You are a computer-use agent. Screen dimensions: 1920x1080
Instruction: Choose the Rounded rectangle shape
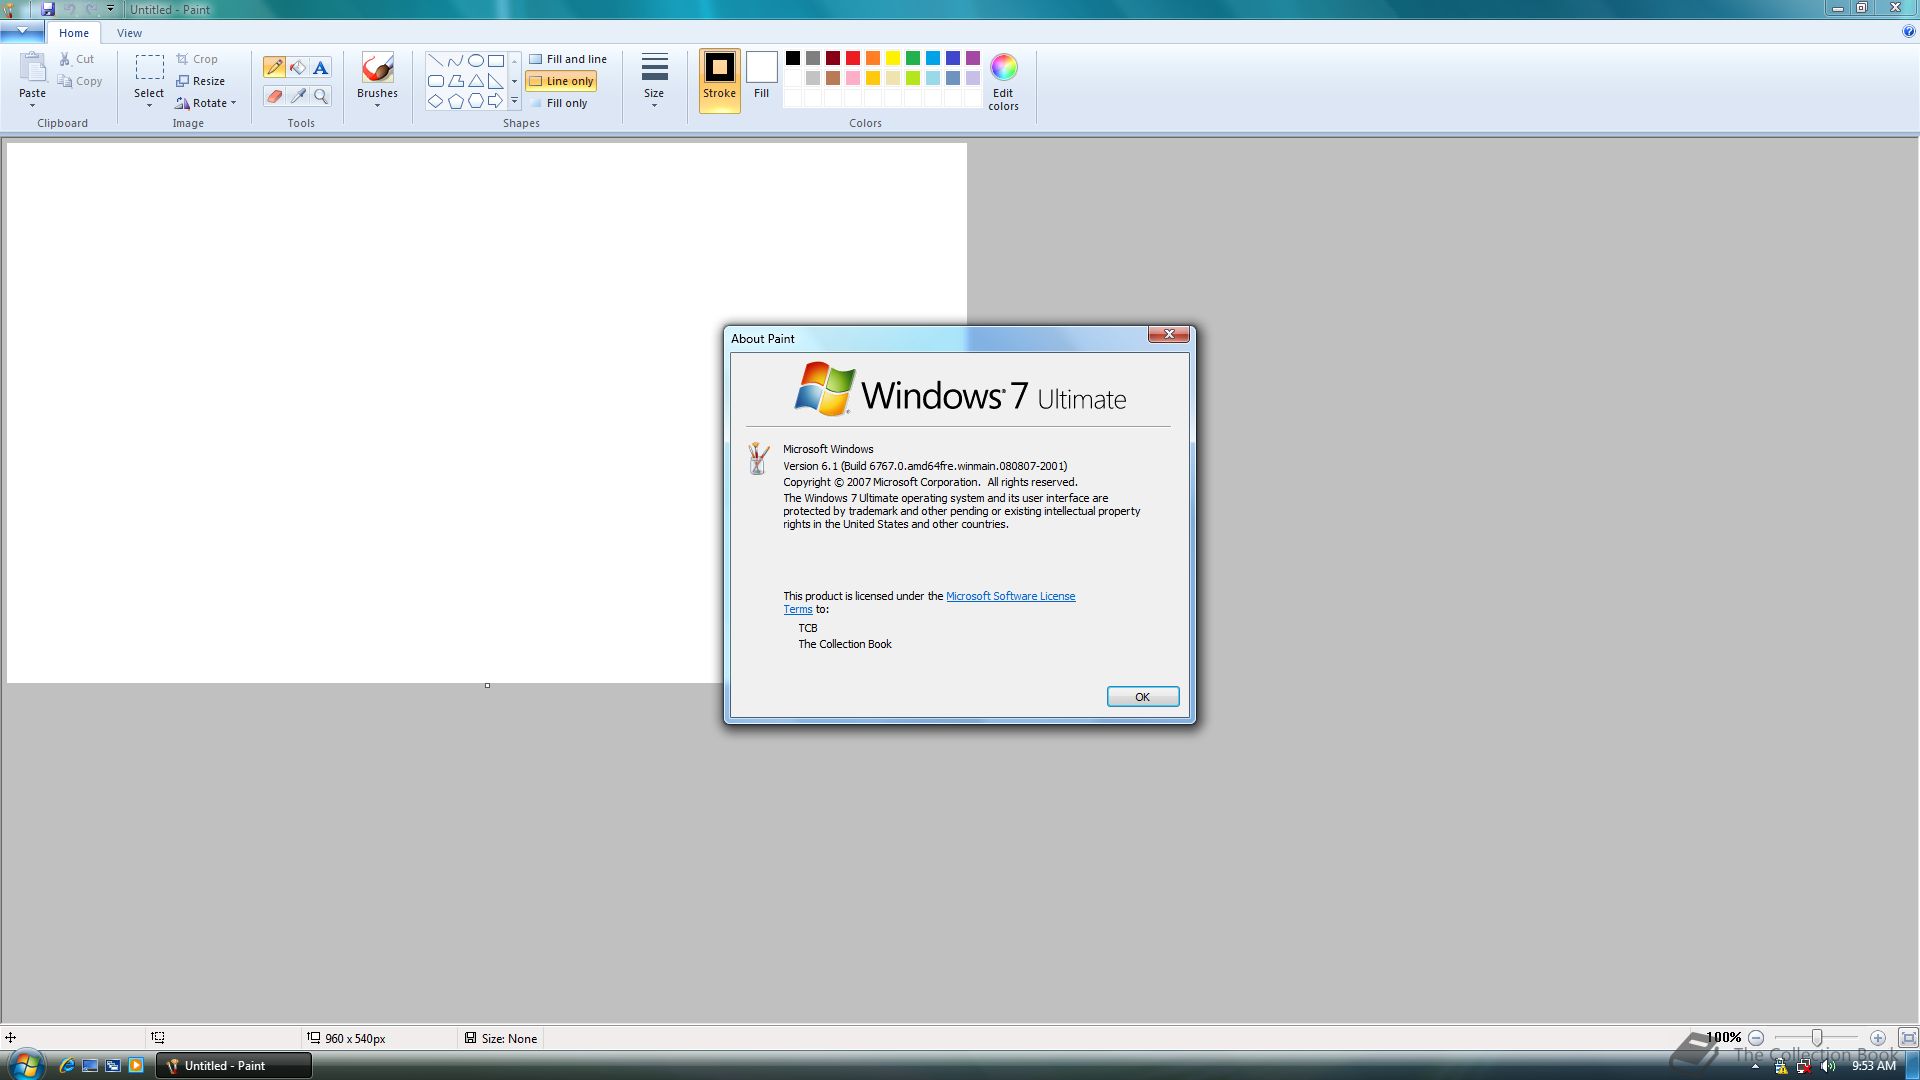pyautogui.click(x=436, y=81)
